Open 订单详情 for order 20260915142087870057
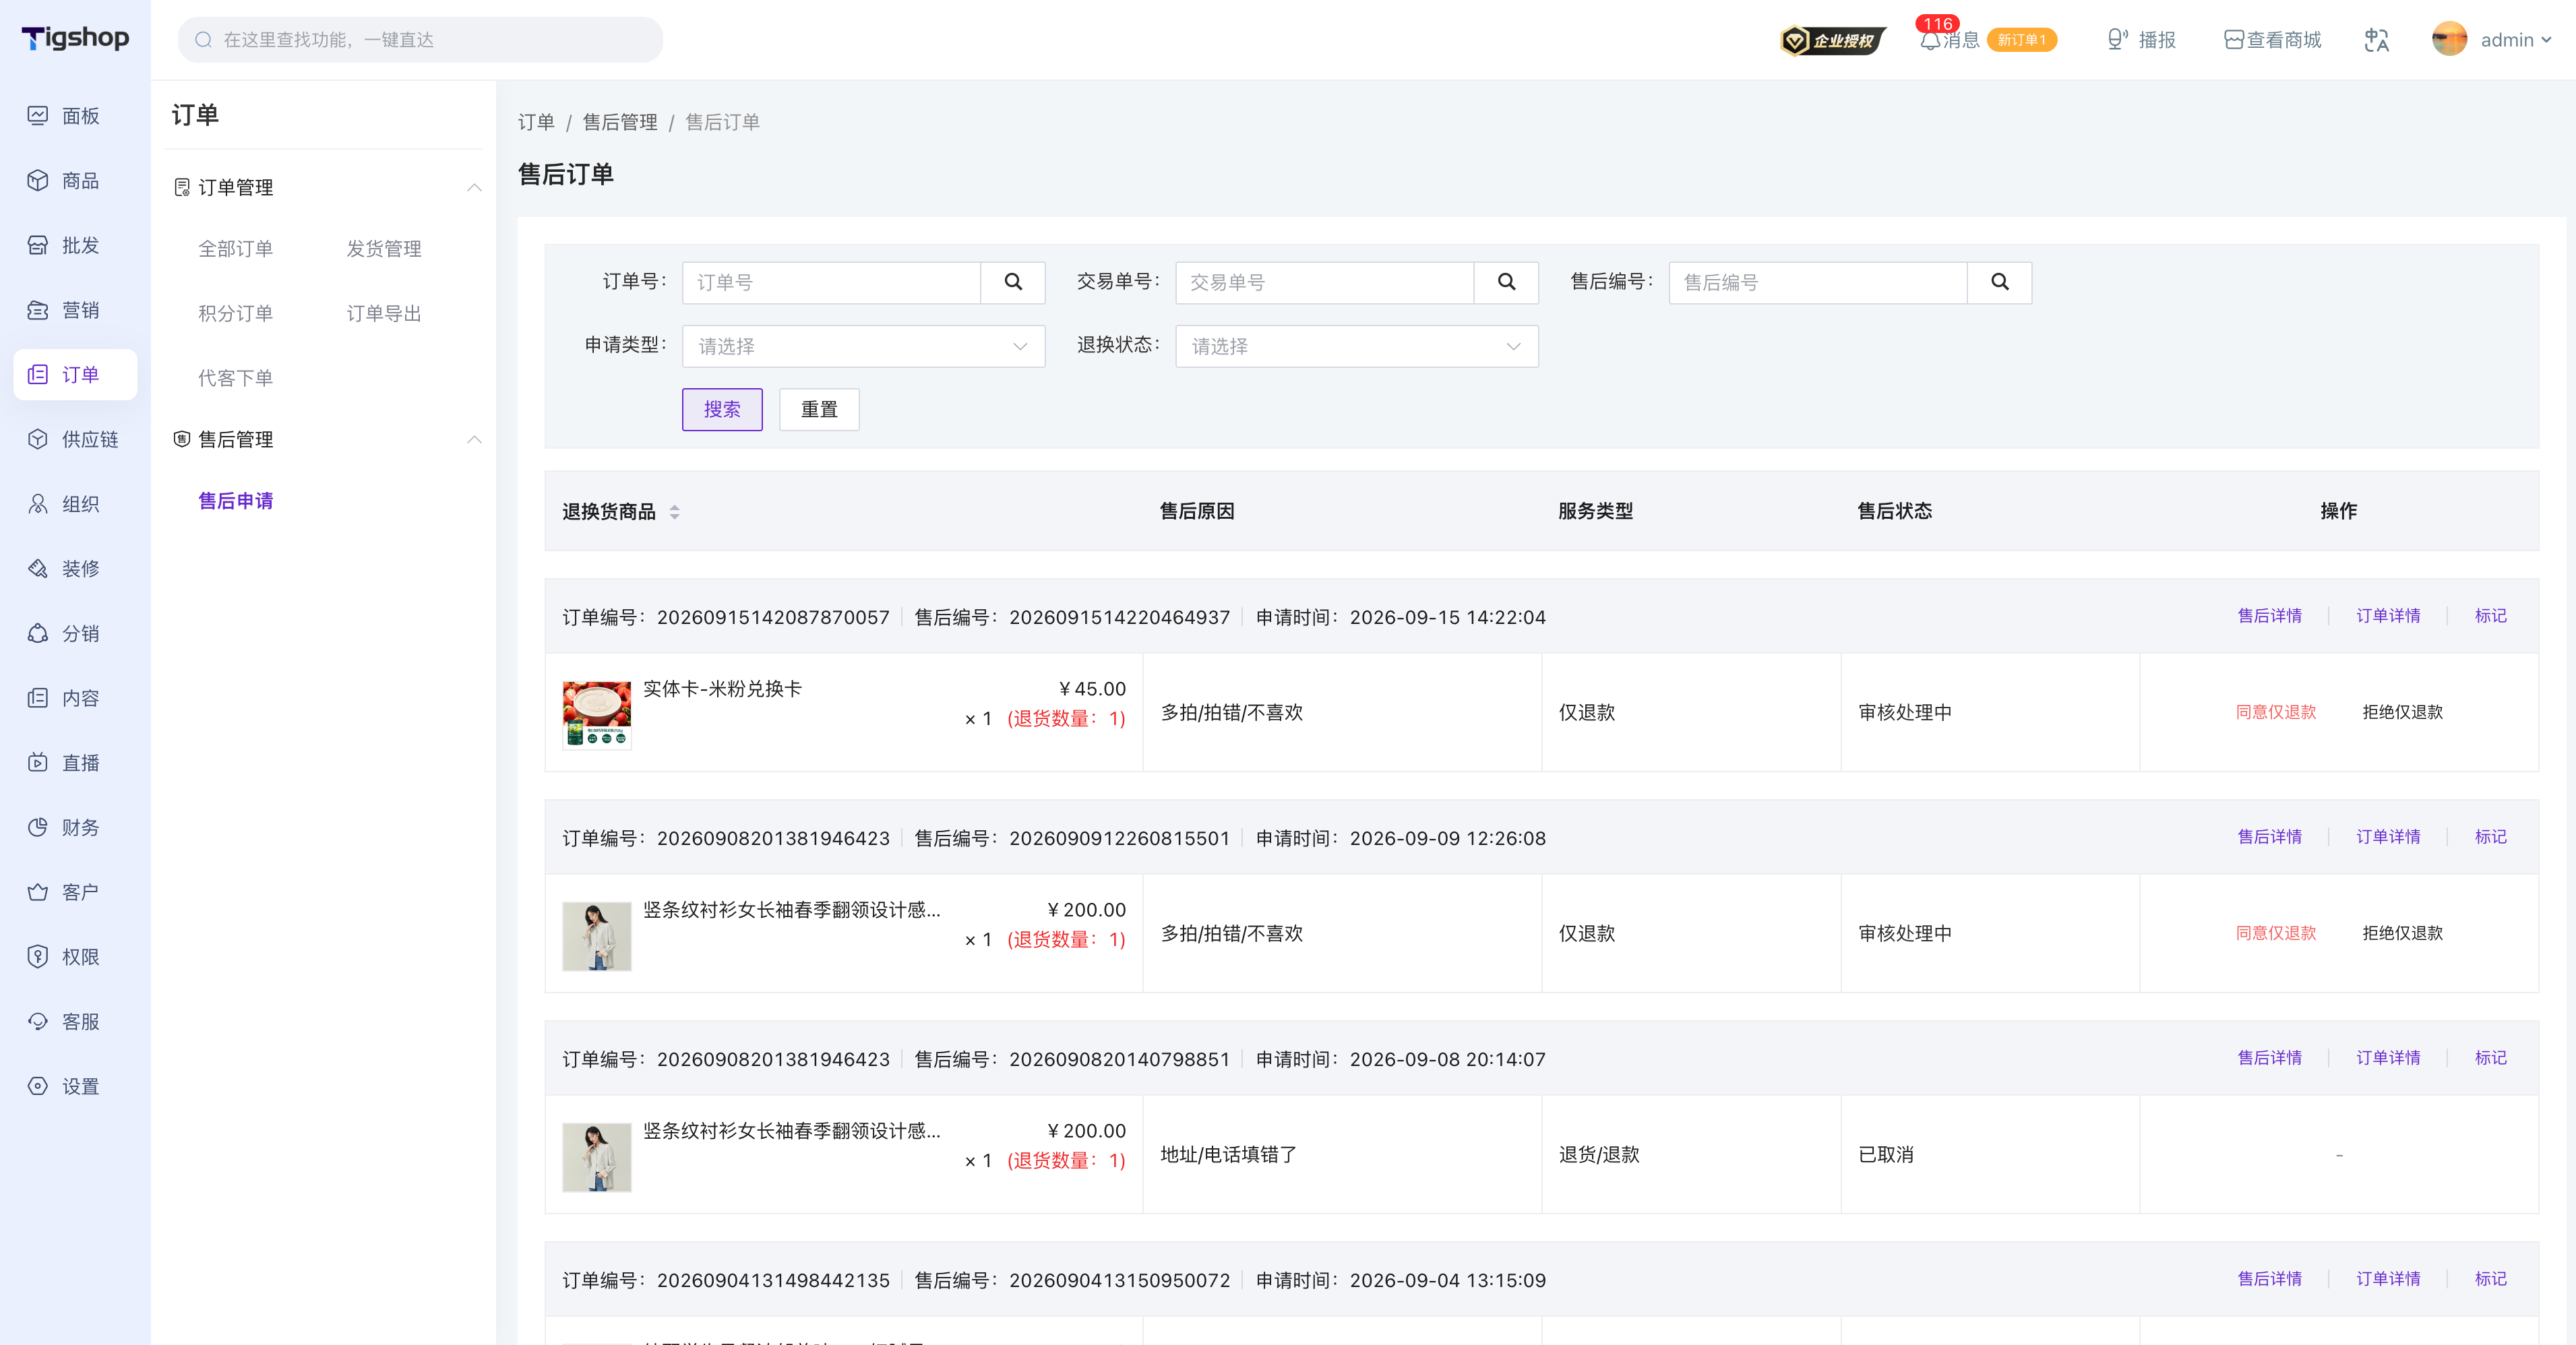Screen dimensions: 2576x1345 [x=2388, y=616]
